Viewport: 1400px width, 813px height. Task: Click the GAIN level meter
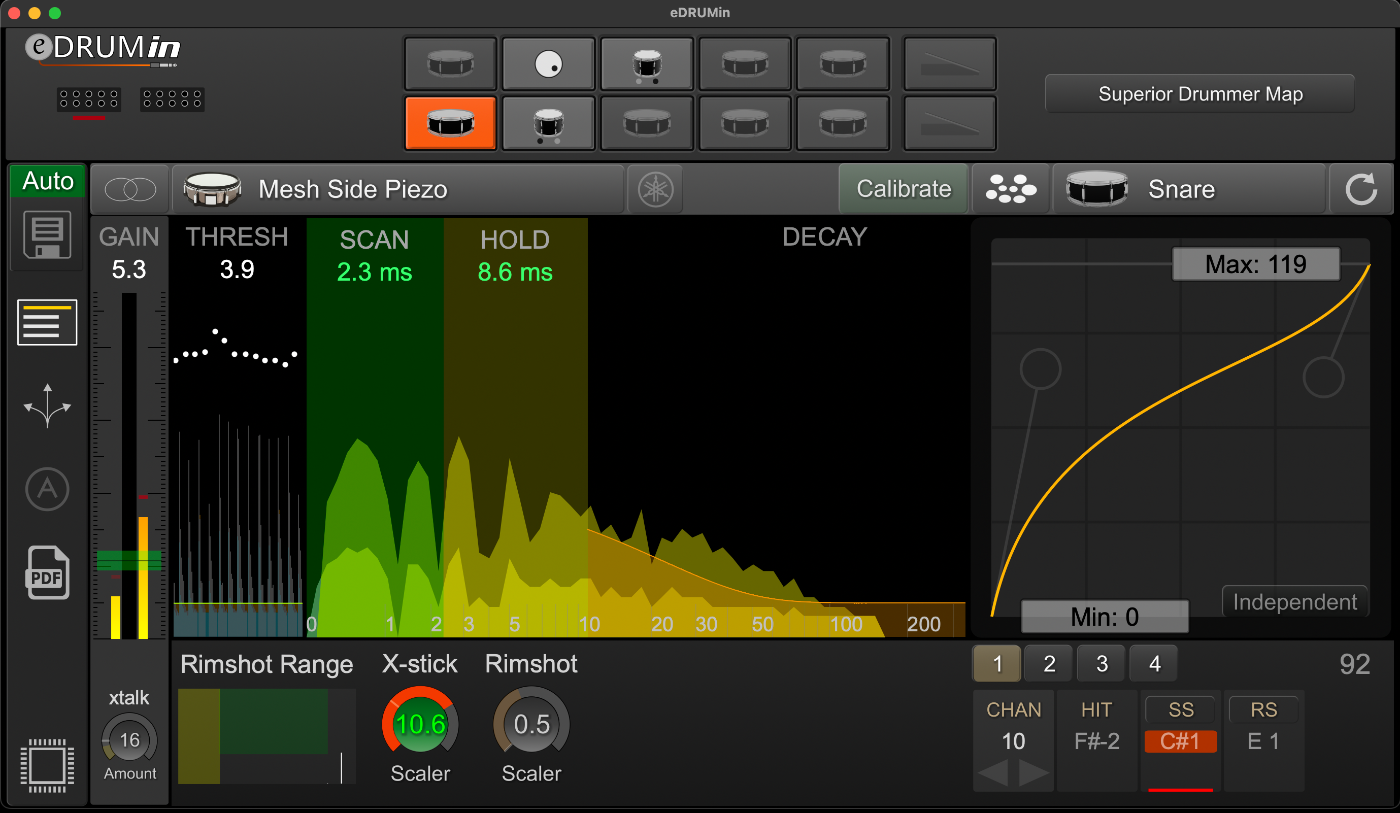129,465
